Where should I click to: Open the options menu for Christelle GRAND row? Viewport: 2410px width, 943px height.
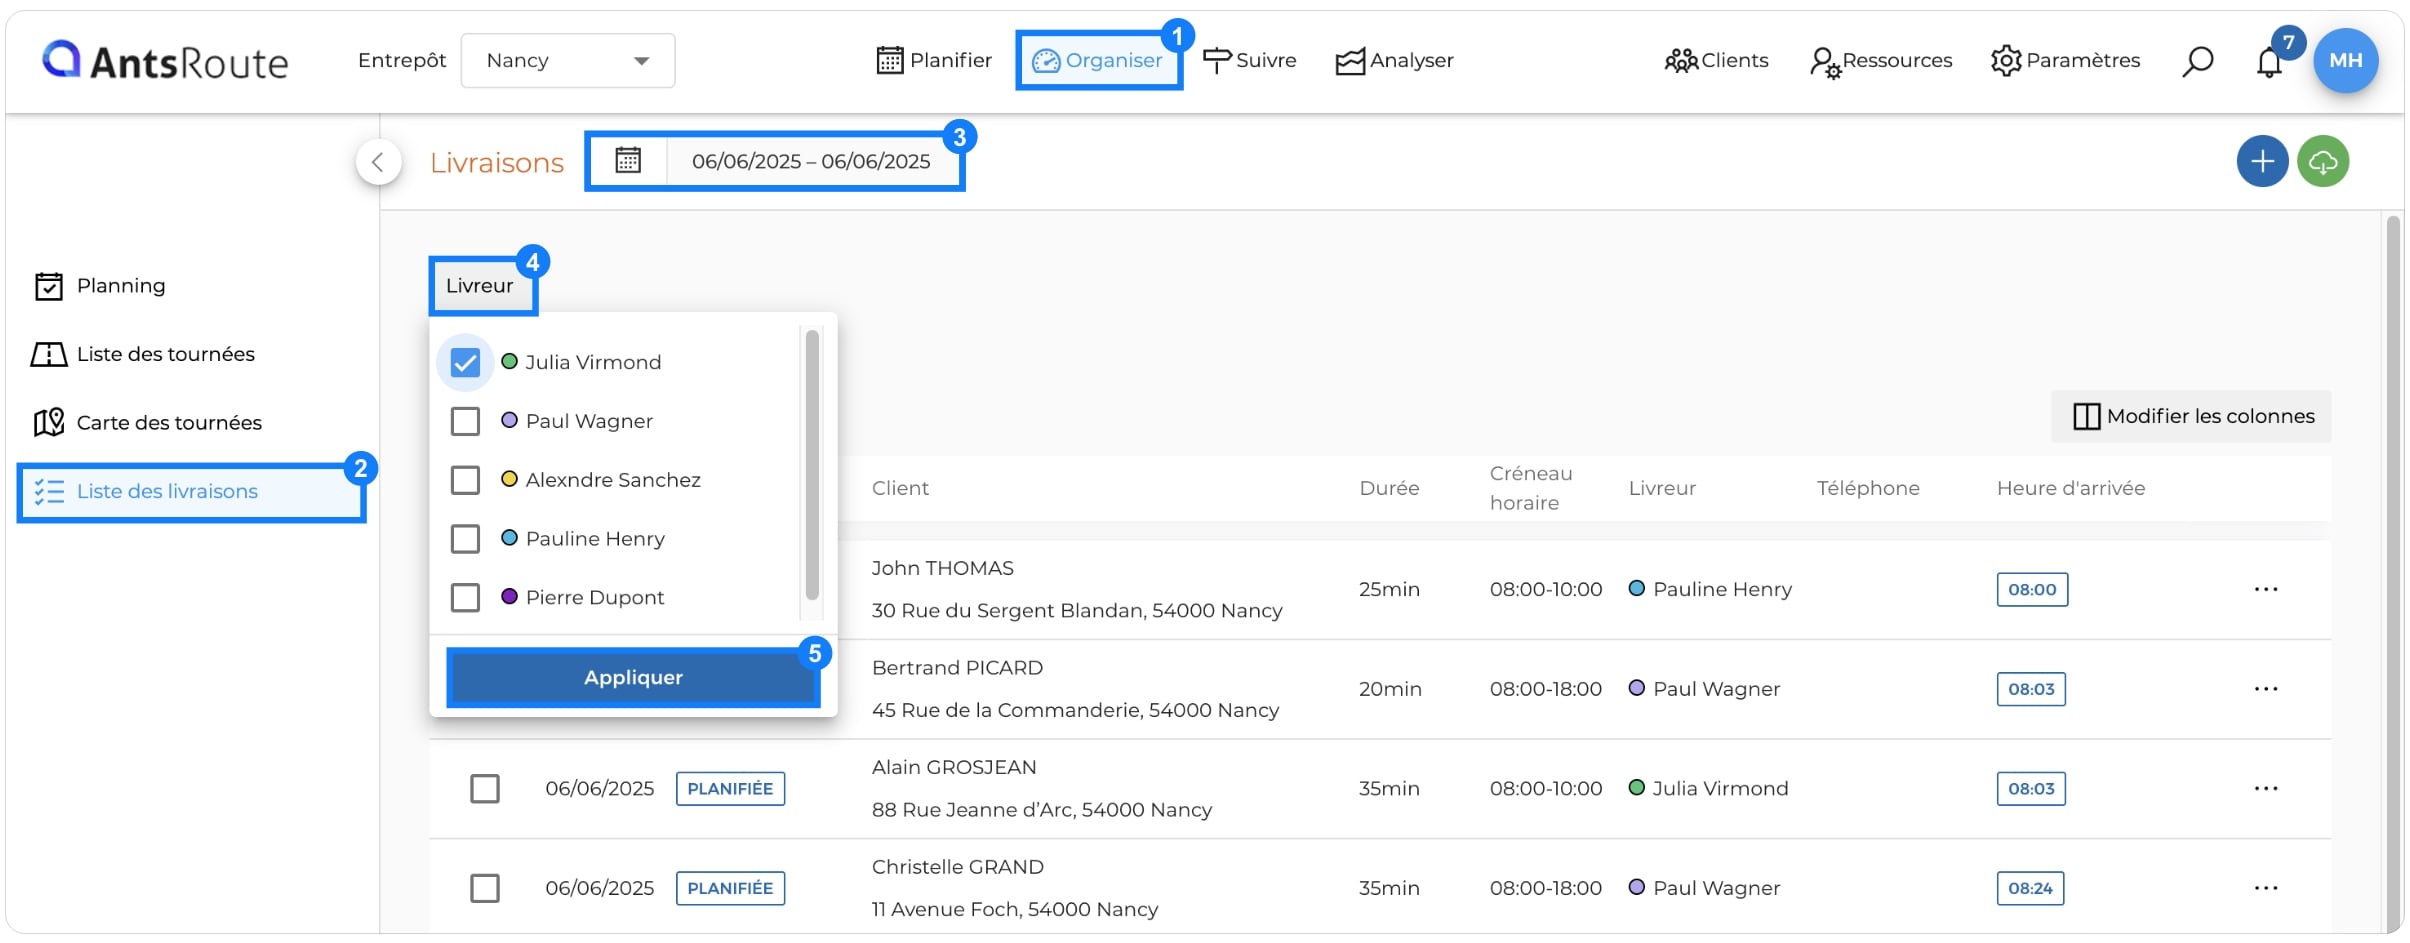coord(2266,888)
